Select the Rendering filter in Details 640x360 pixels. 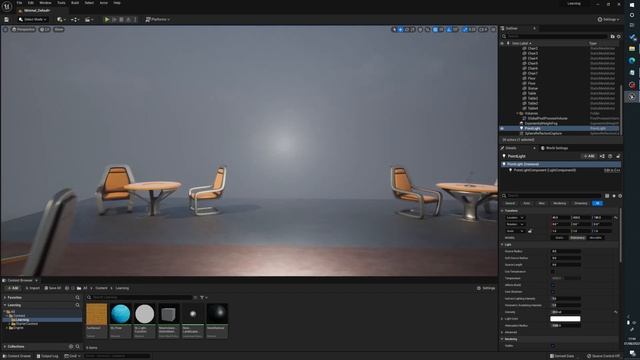point(560,203)
